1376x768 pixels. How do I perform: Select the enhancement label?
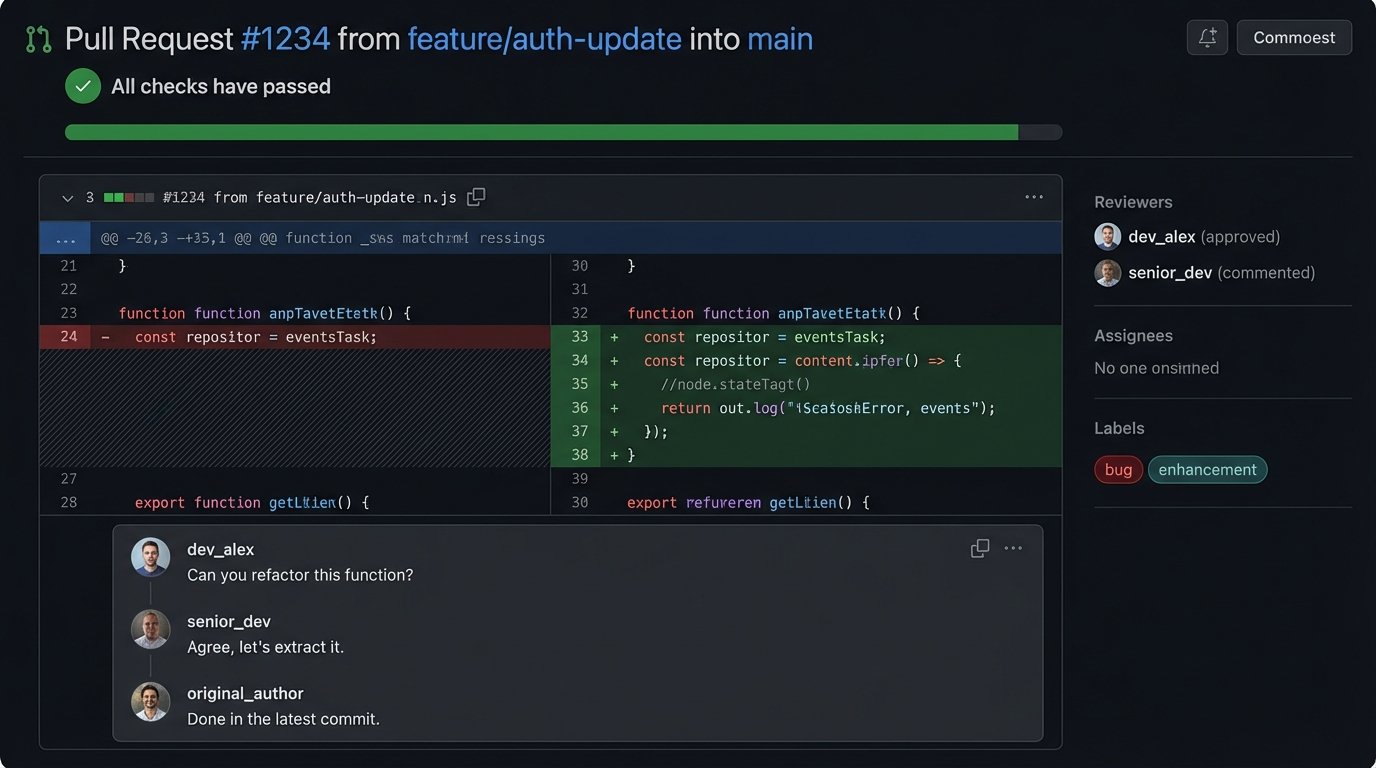point(1207,470)
